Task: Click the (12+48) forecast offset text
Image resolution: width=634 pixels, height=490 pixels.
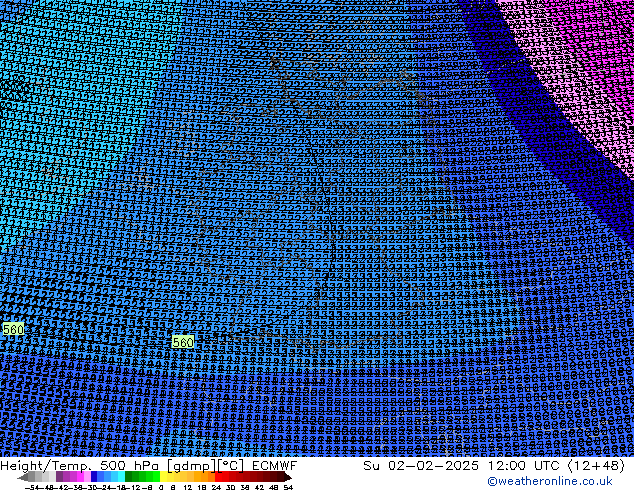Action: pos(597,466)
